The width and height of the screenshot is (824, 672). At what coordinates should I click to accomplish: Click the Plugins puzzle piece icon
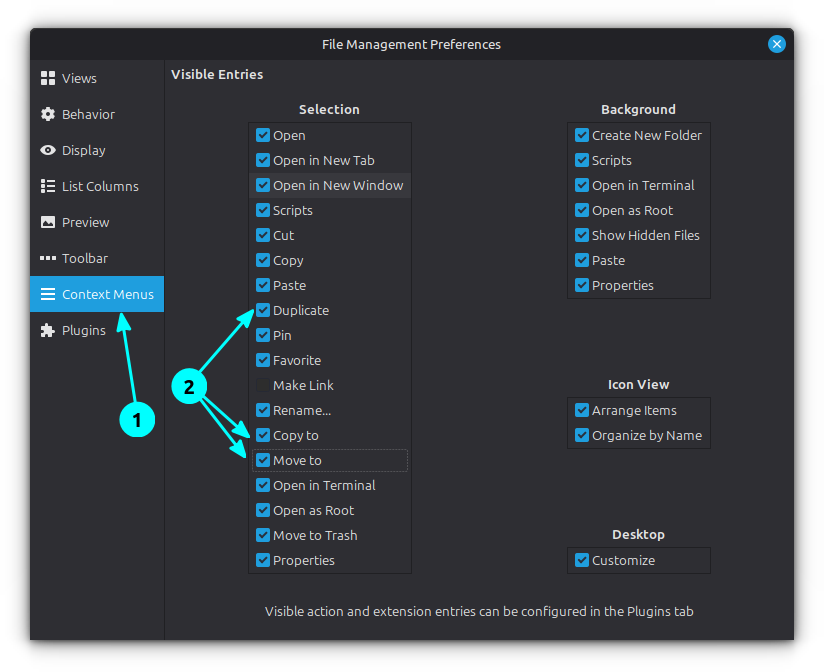tap(47, 330)
